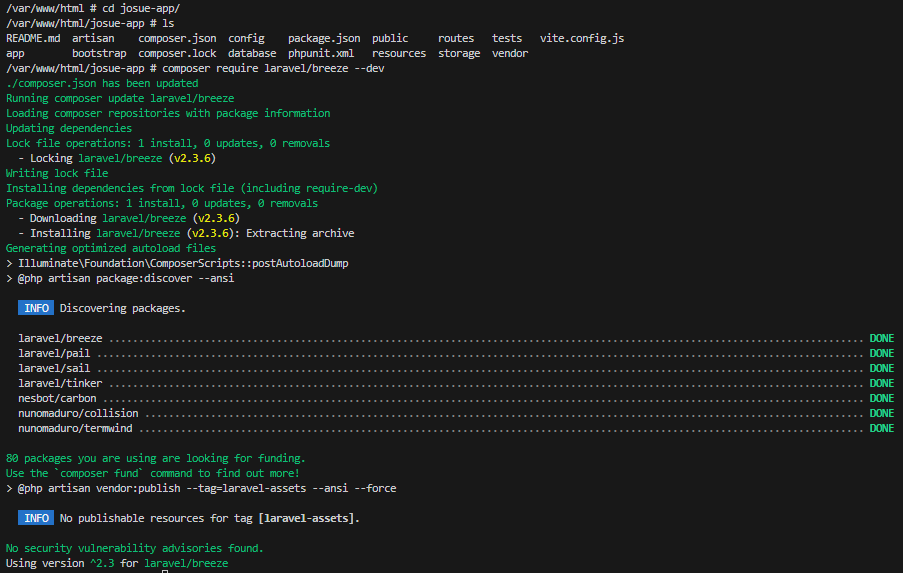Click the vendor directory name
Image resolution: width=903 pixels, height=573 pixels.
(510, 54)
